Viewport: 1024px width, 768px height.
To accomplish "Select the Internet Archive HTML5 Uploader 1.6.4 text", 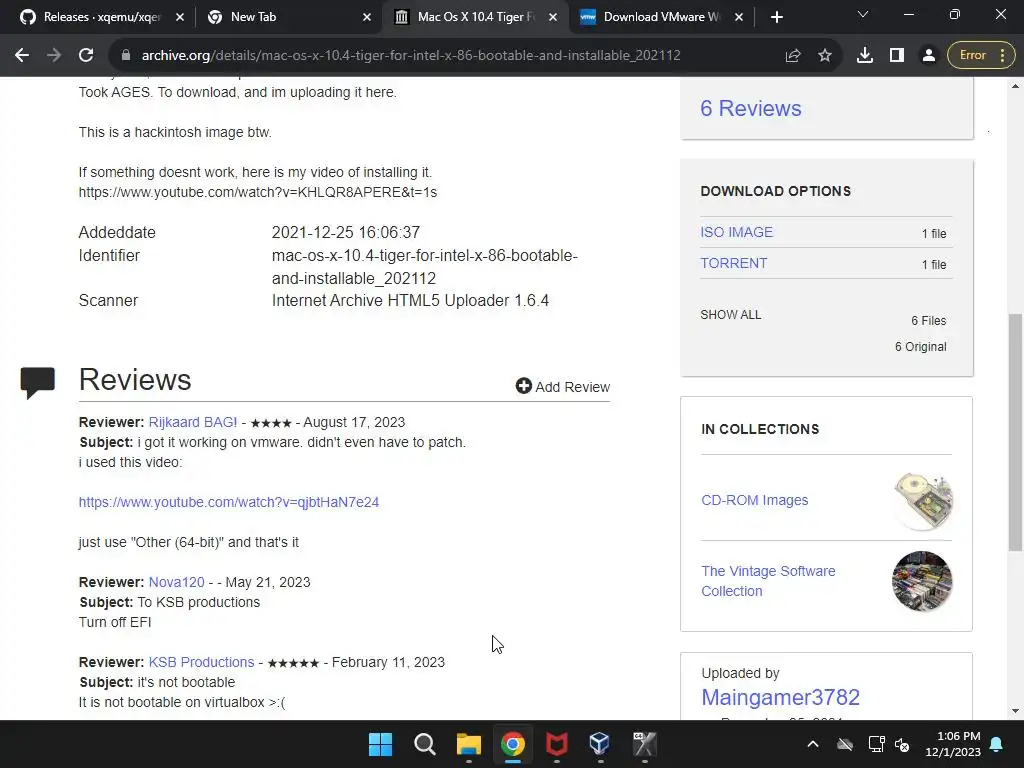I will (x=410, y=300).
